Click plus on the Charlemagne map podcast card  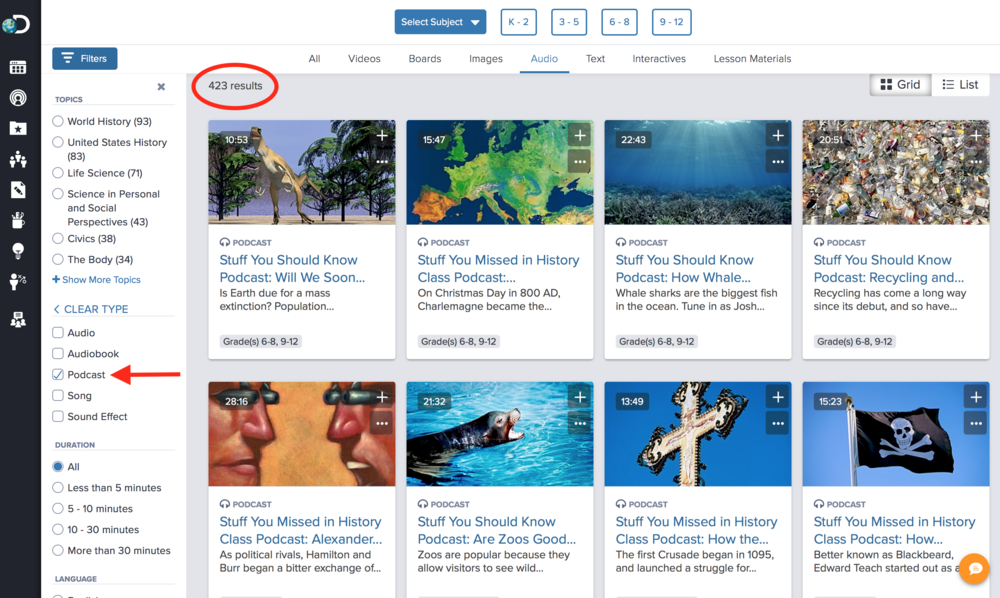580,135
